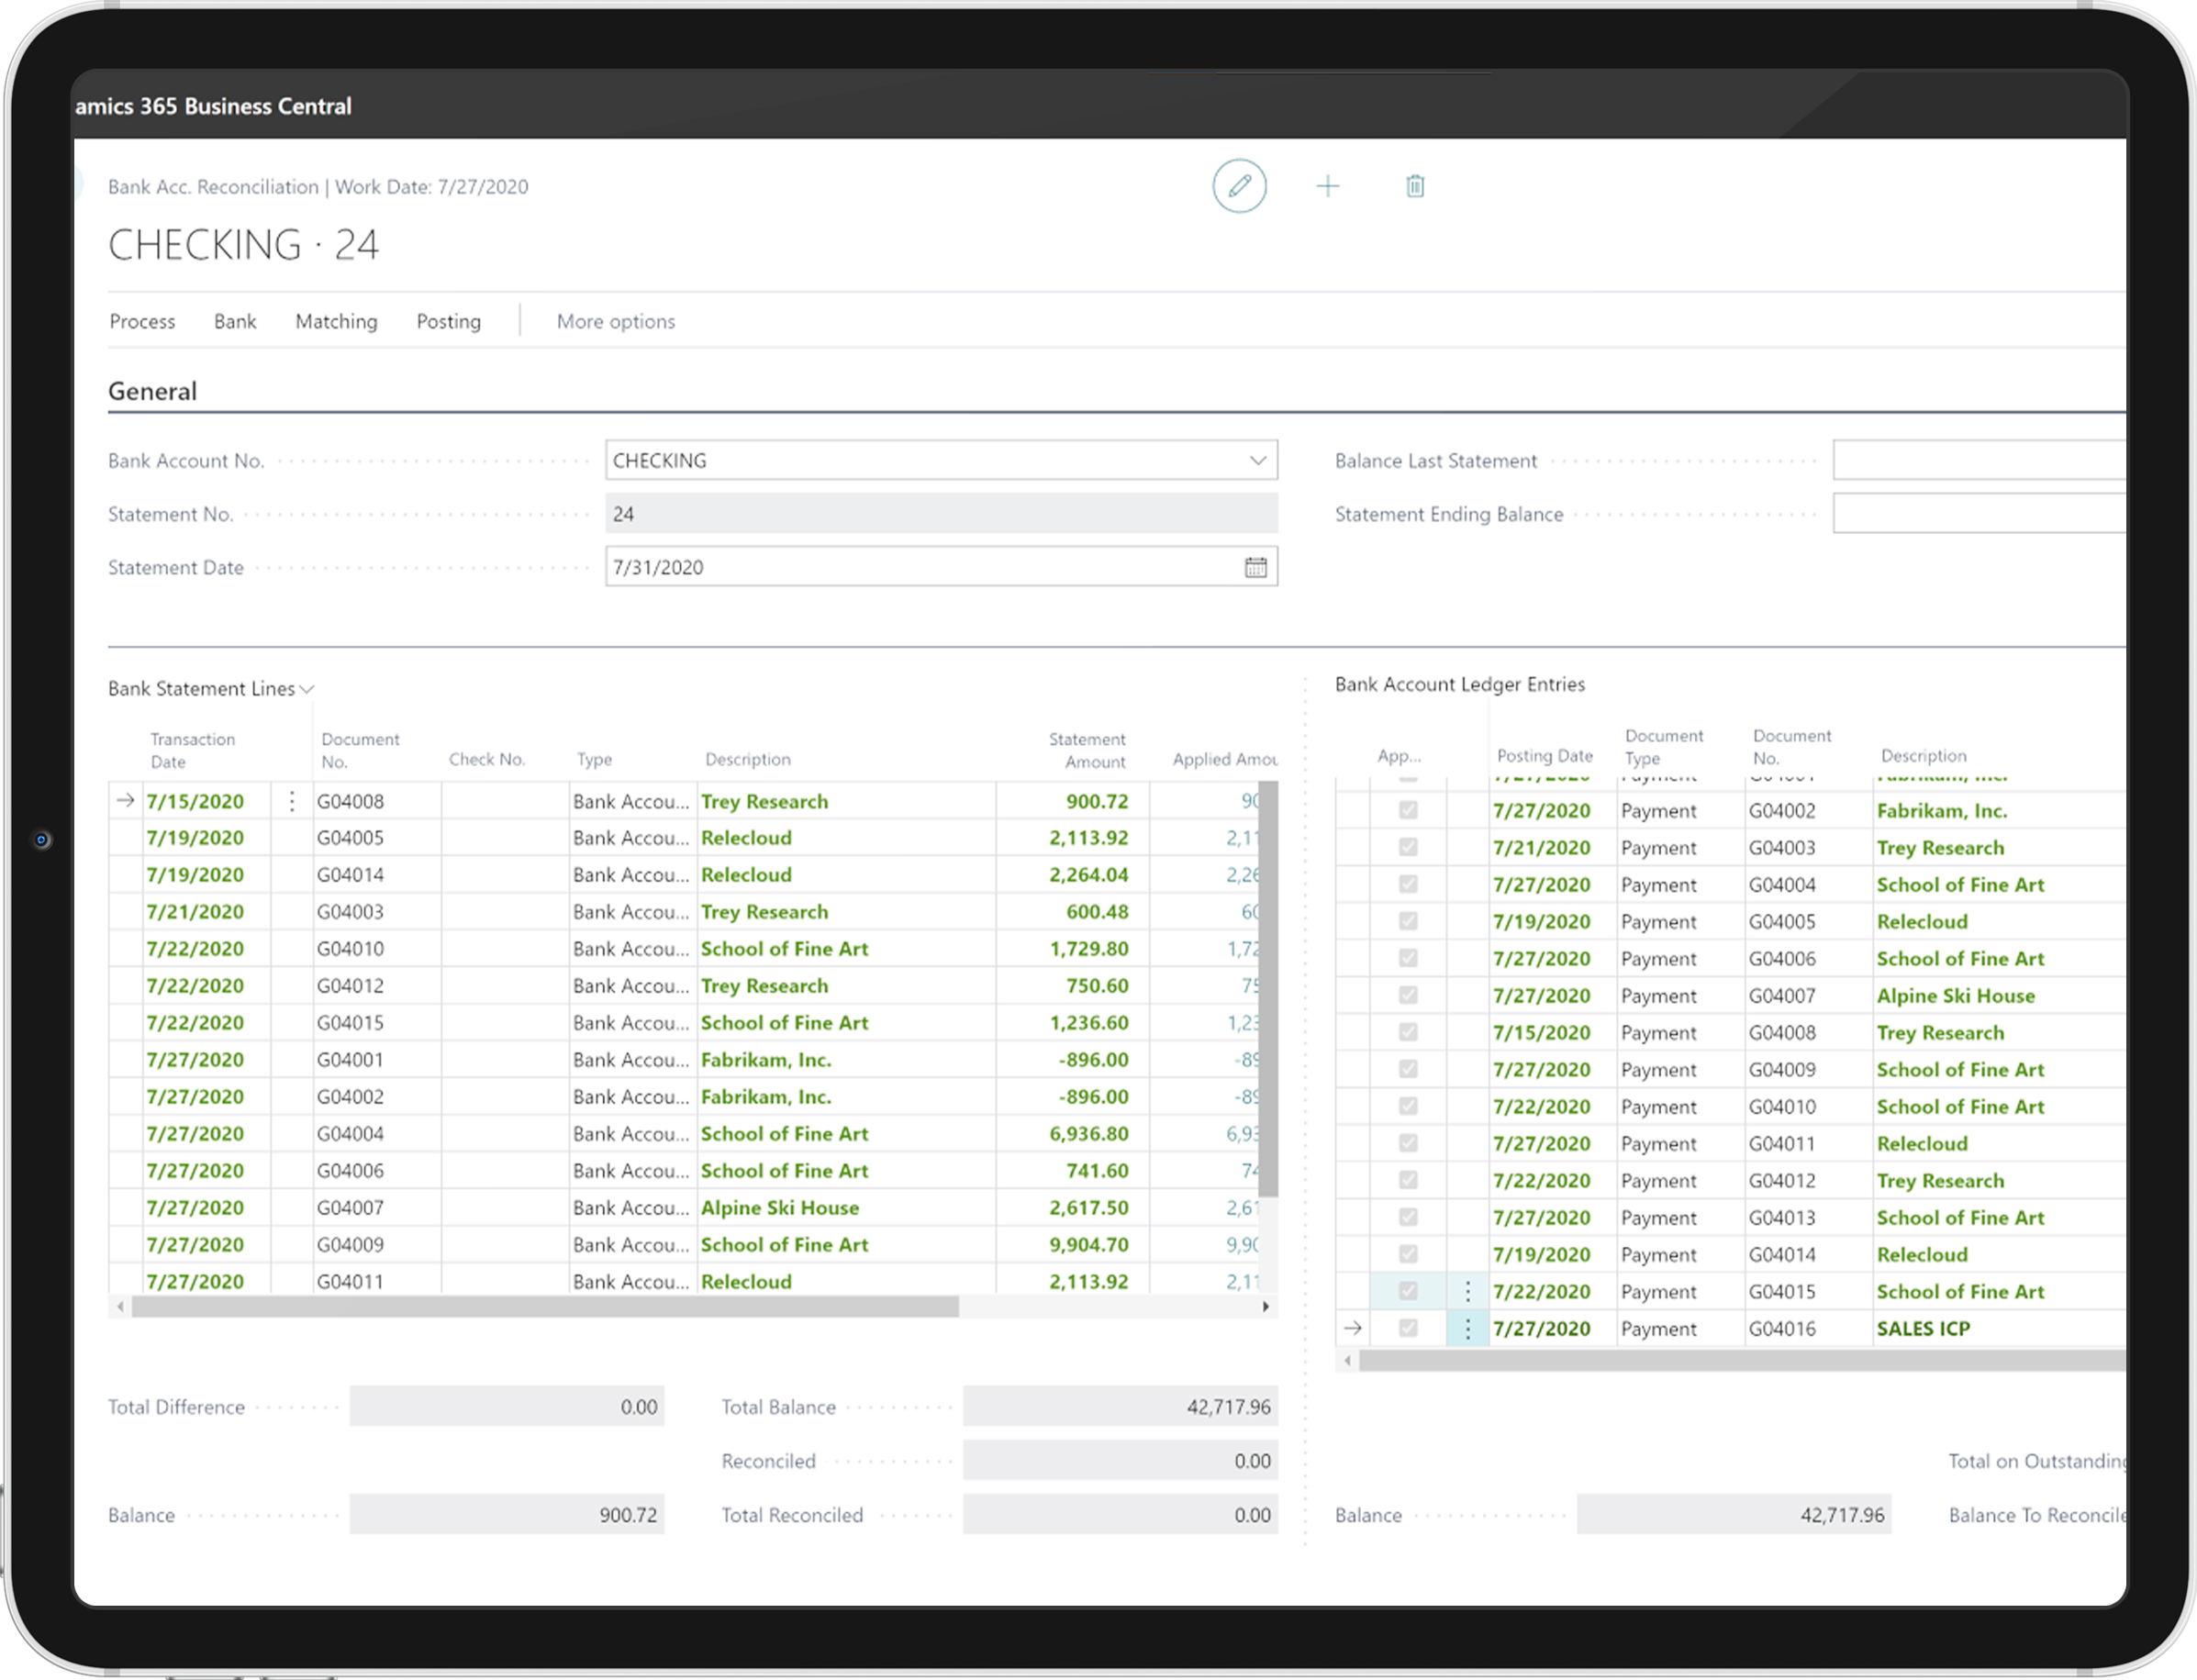This screenshot has width=2197, height=1680.
Task: Toggle Applied checkbox for G04004 ledger entry
Action: 1407,884
